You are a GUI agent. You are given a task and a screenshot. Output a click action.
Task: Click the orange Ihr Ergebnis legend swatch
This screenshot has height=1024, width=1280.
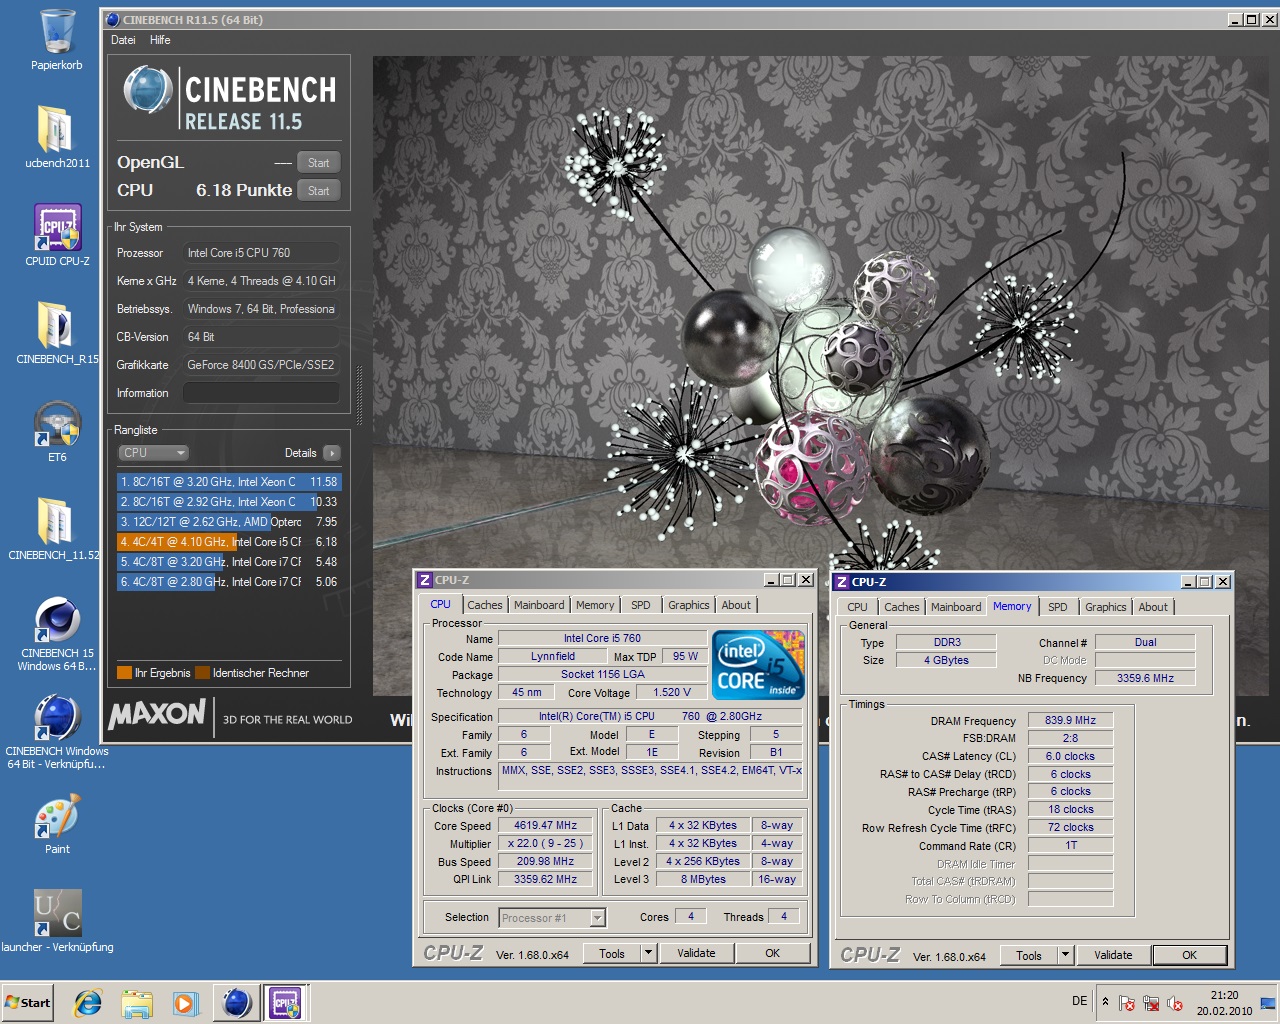click(x=124, y=673)
